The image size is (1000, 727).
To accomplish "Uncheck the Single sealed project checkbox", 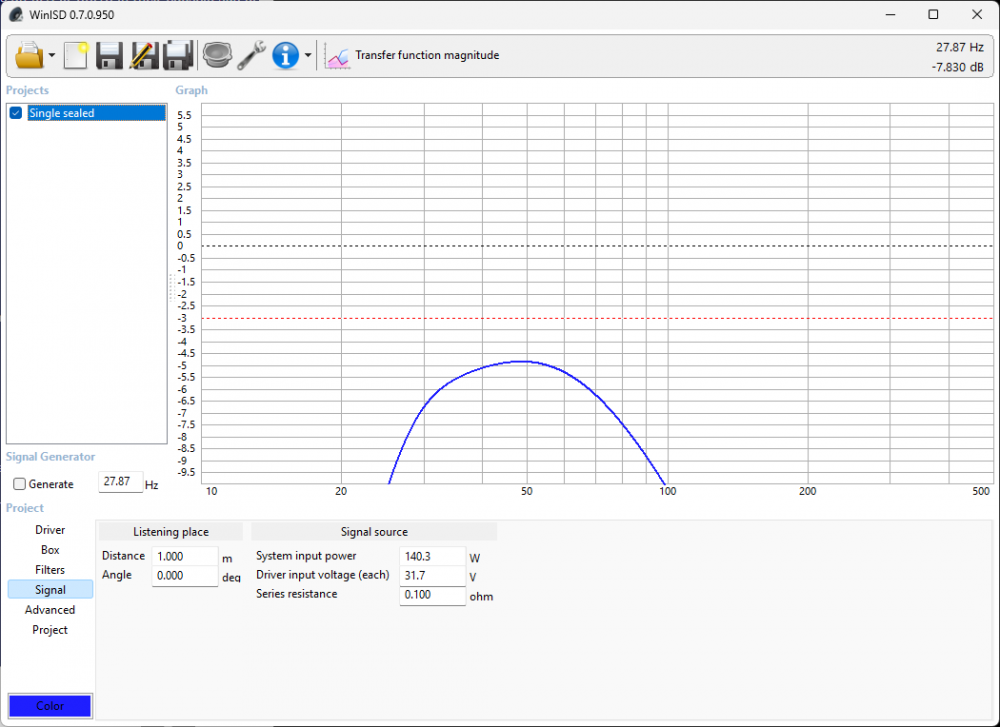I will click(16, 113).
